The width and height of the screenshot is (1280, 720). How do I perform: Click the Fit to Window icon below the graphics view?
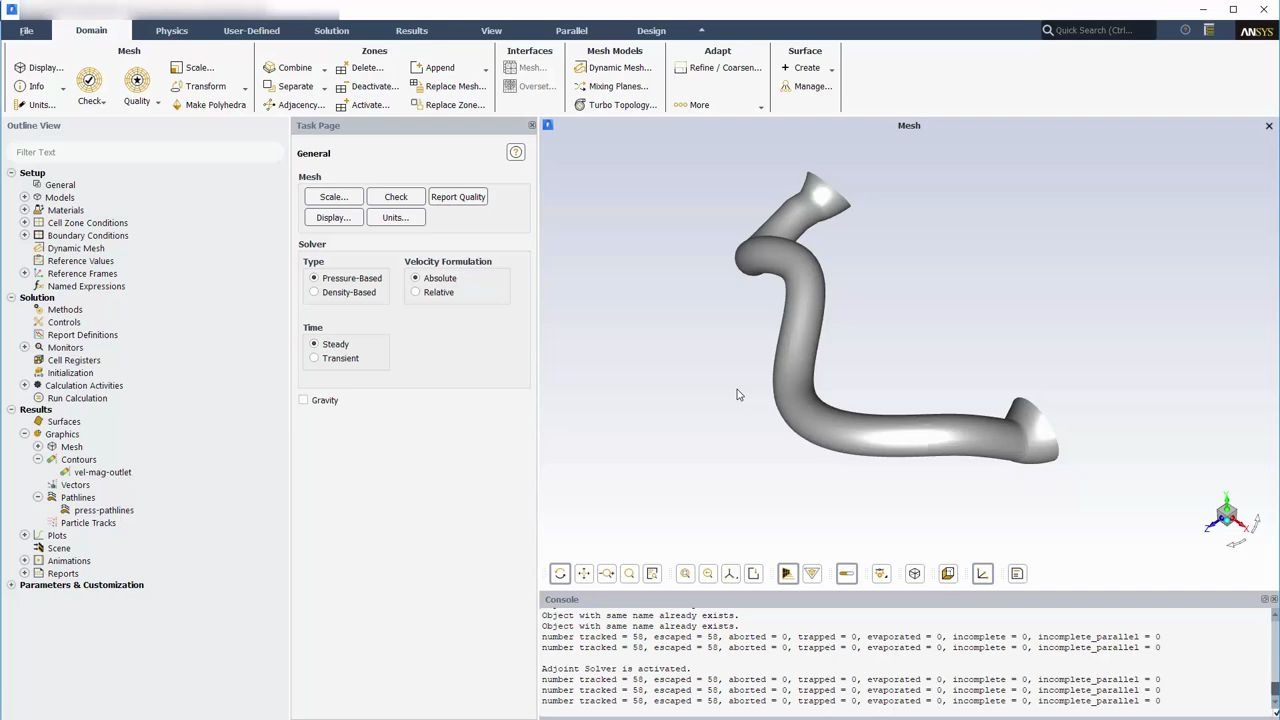pyautogui.click(x=652, y=573)
